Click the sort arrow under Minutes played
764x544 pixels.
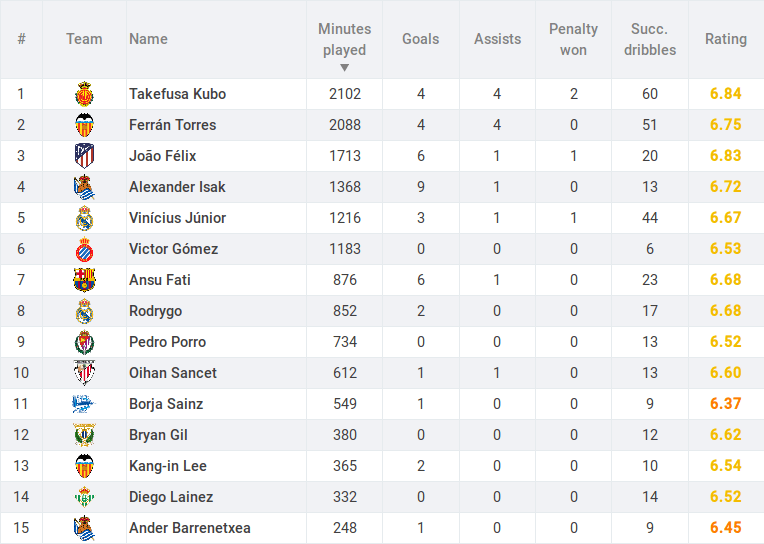(x=345, y=68)
